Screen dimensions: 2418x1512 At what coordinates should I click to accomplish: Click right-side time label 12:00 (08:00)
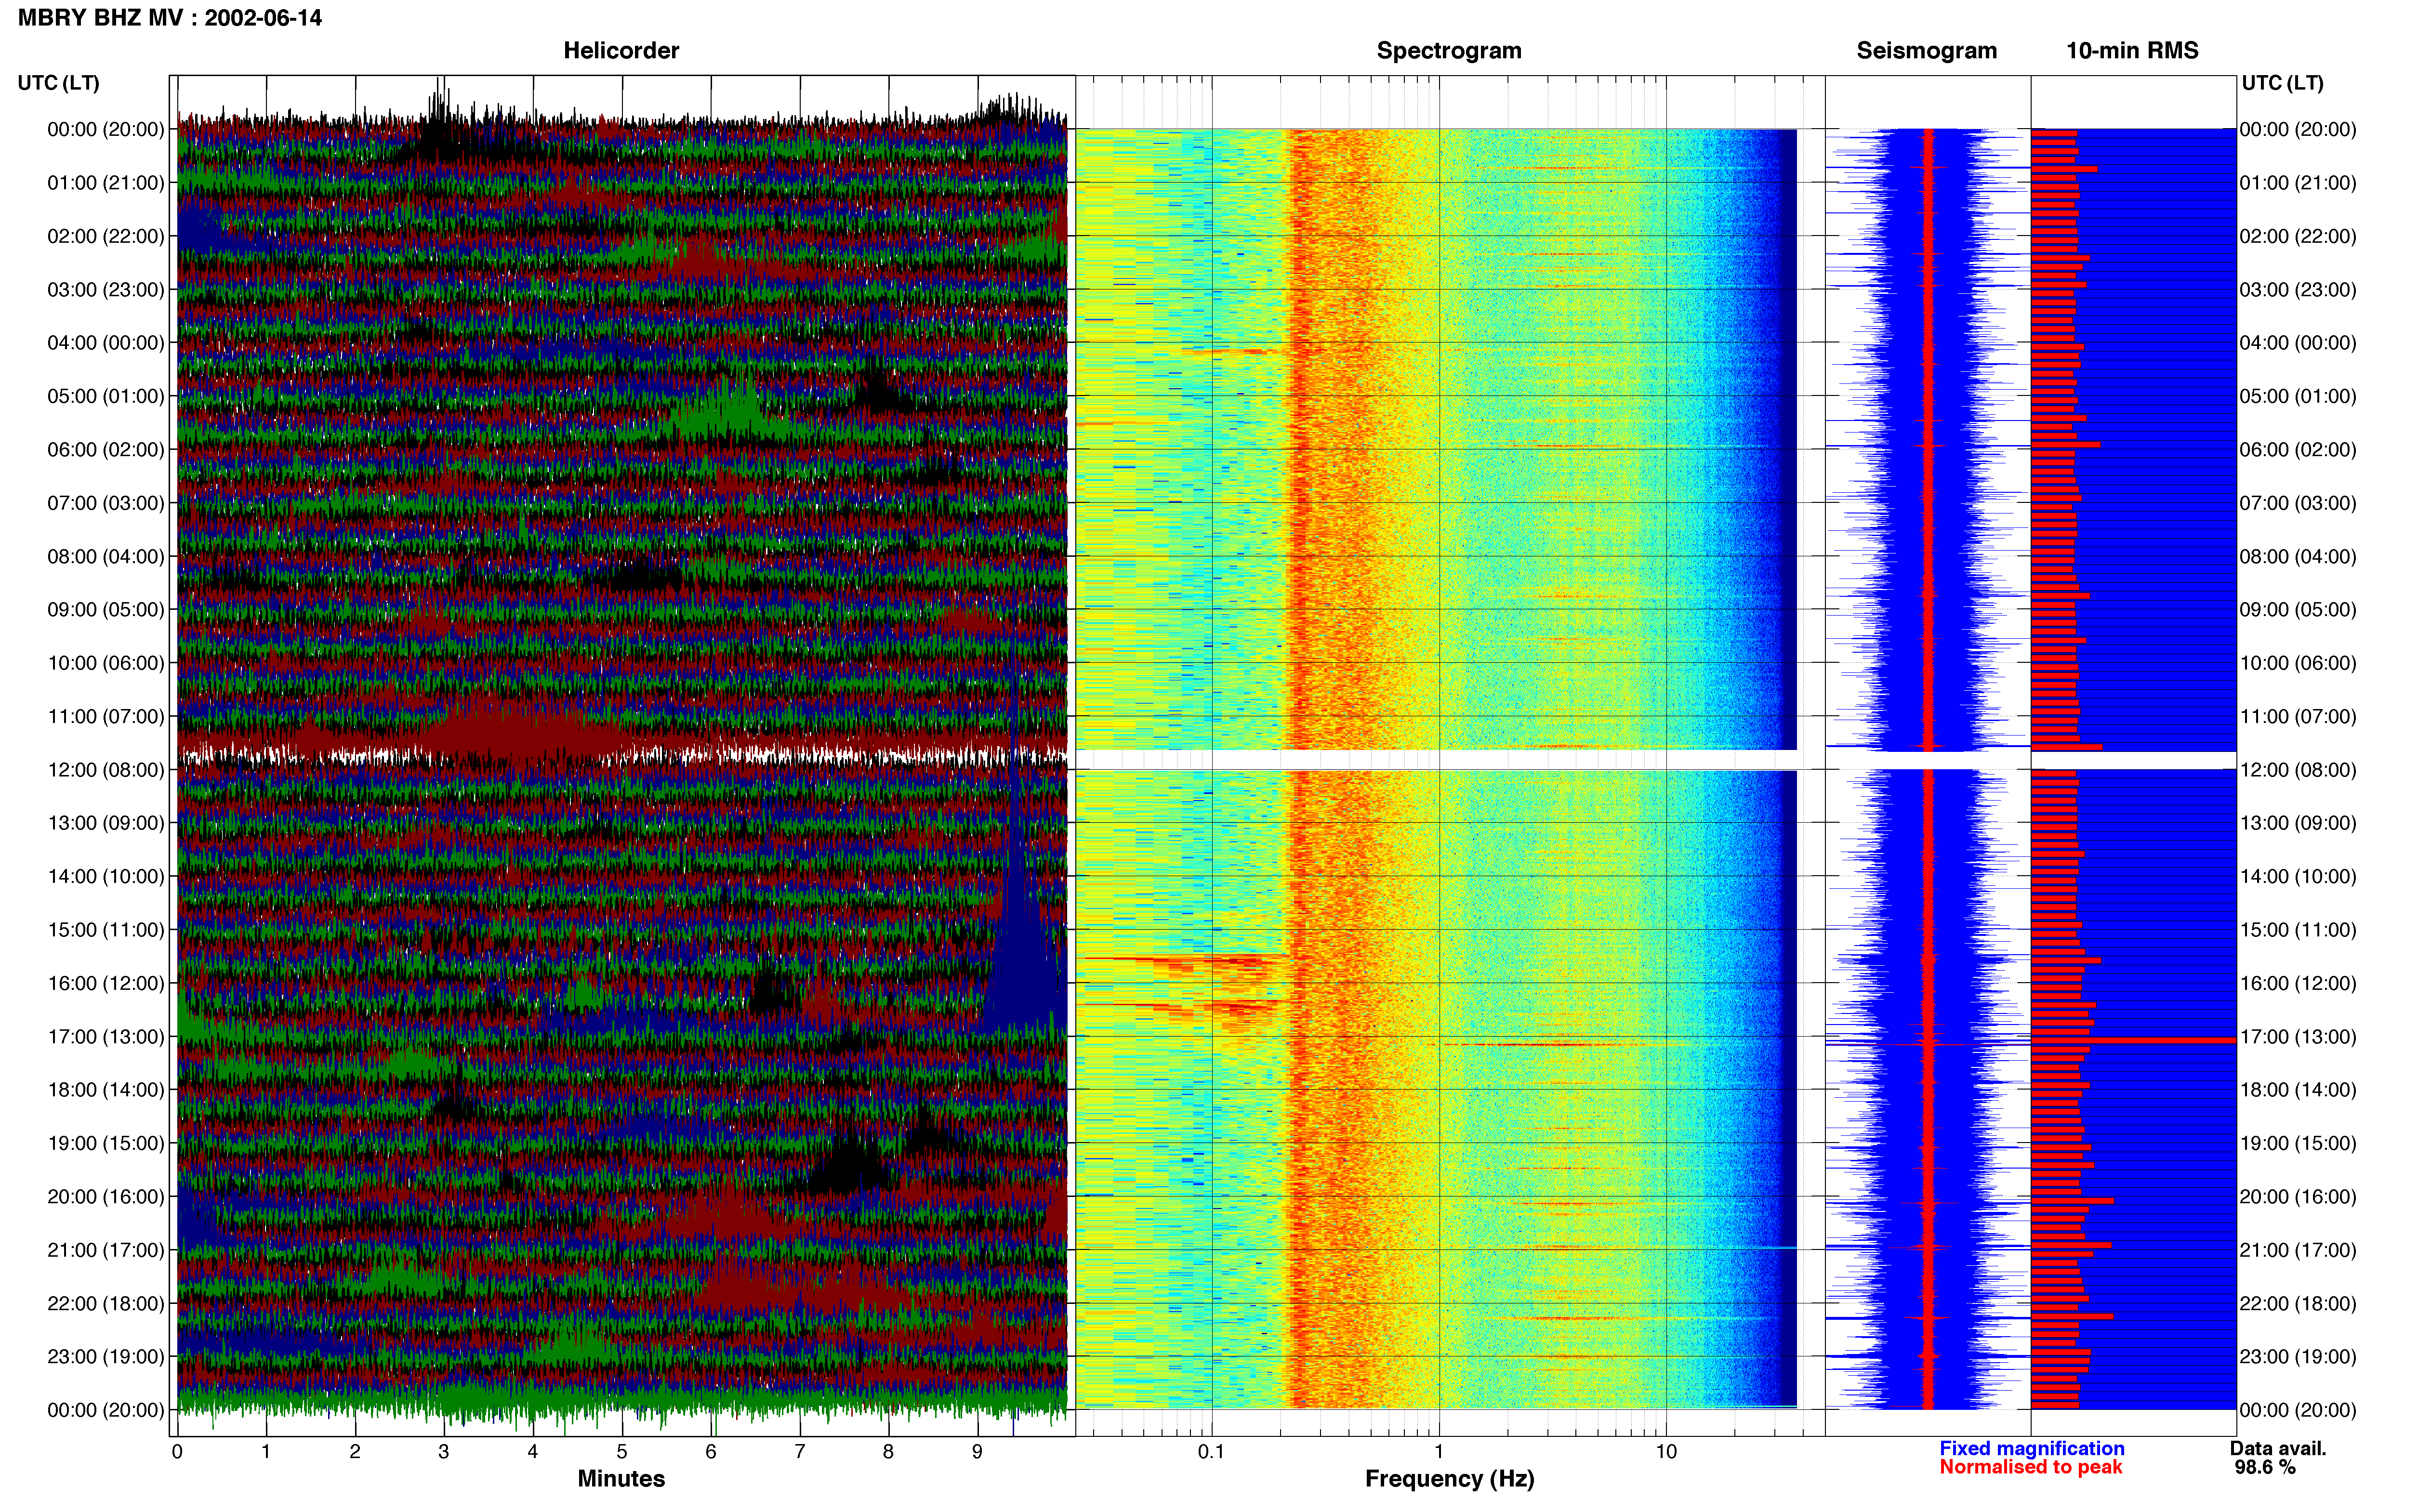coord(2298,770)
